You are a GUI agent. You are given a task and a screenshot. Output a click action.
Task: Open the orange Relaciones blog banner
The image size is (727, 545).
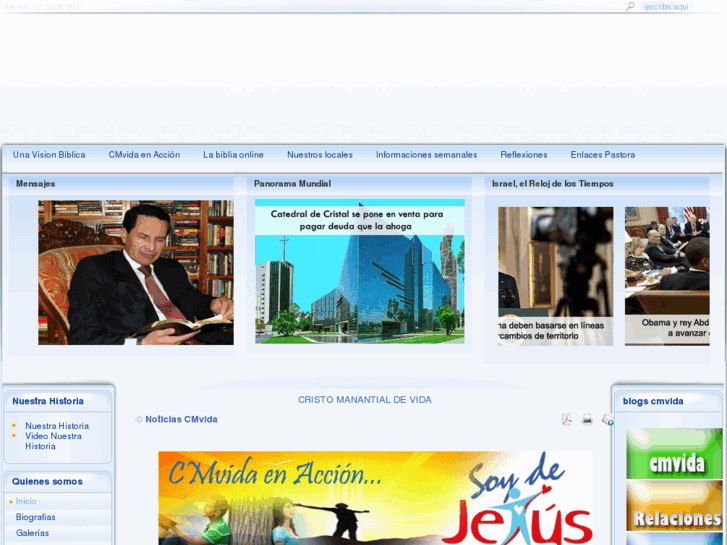[x=674, y=506]
